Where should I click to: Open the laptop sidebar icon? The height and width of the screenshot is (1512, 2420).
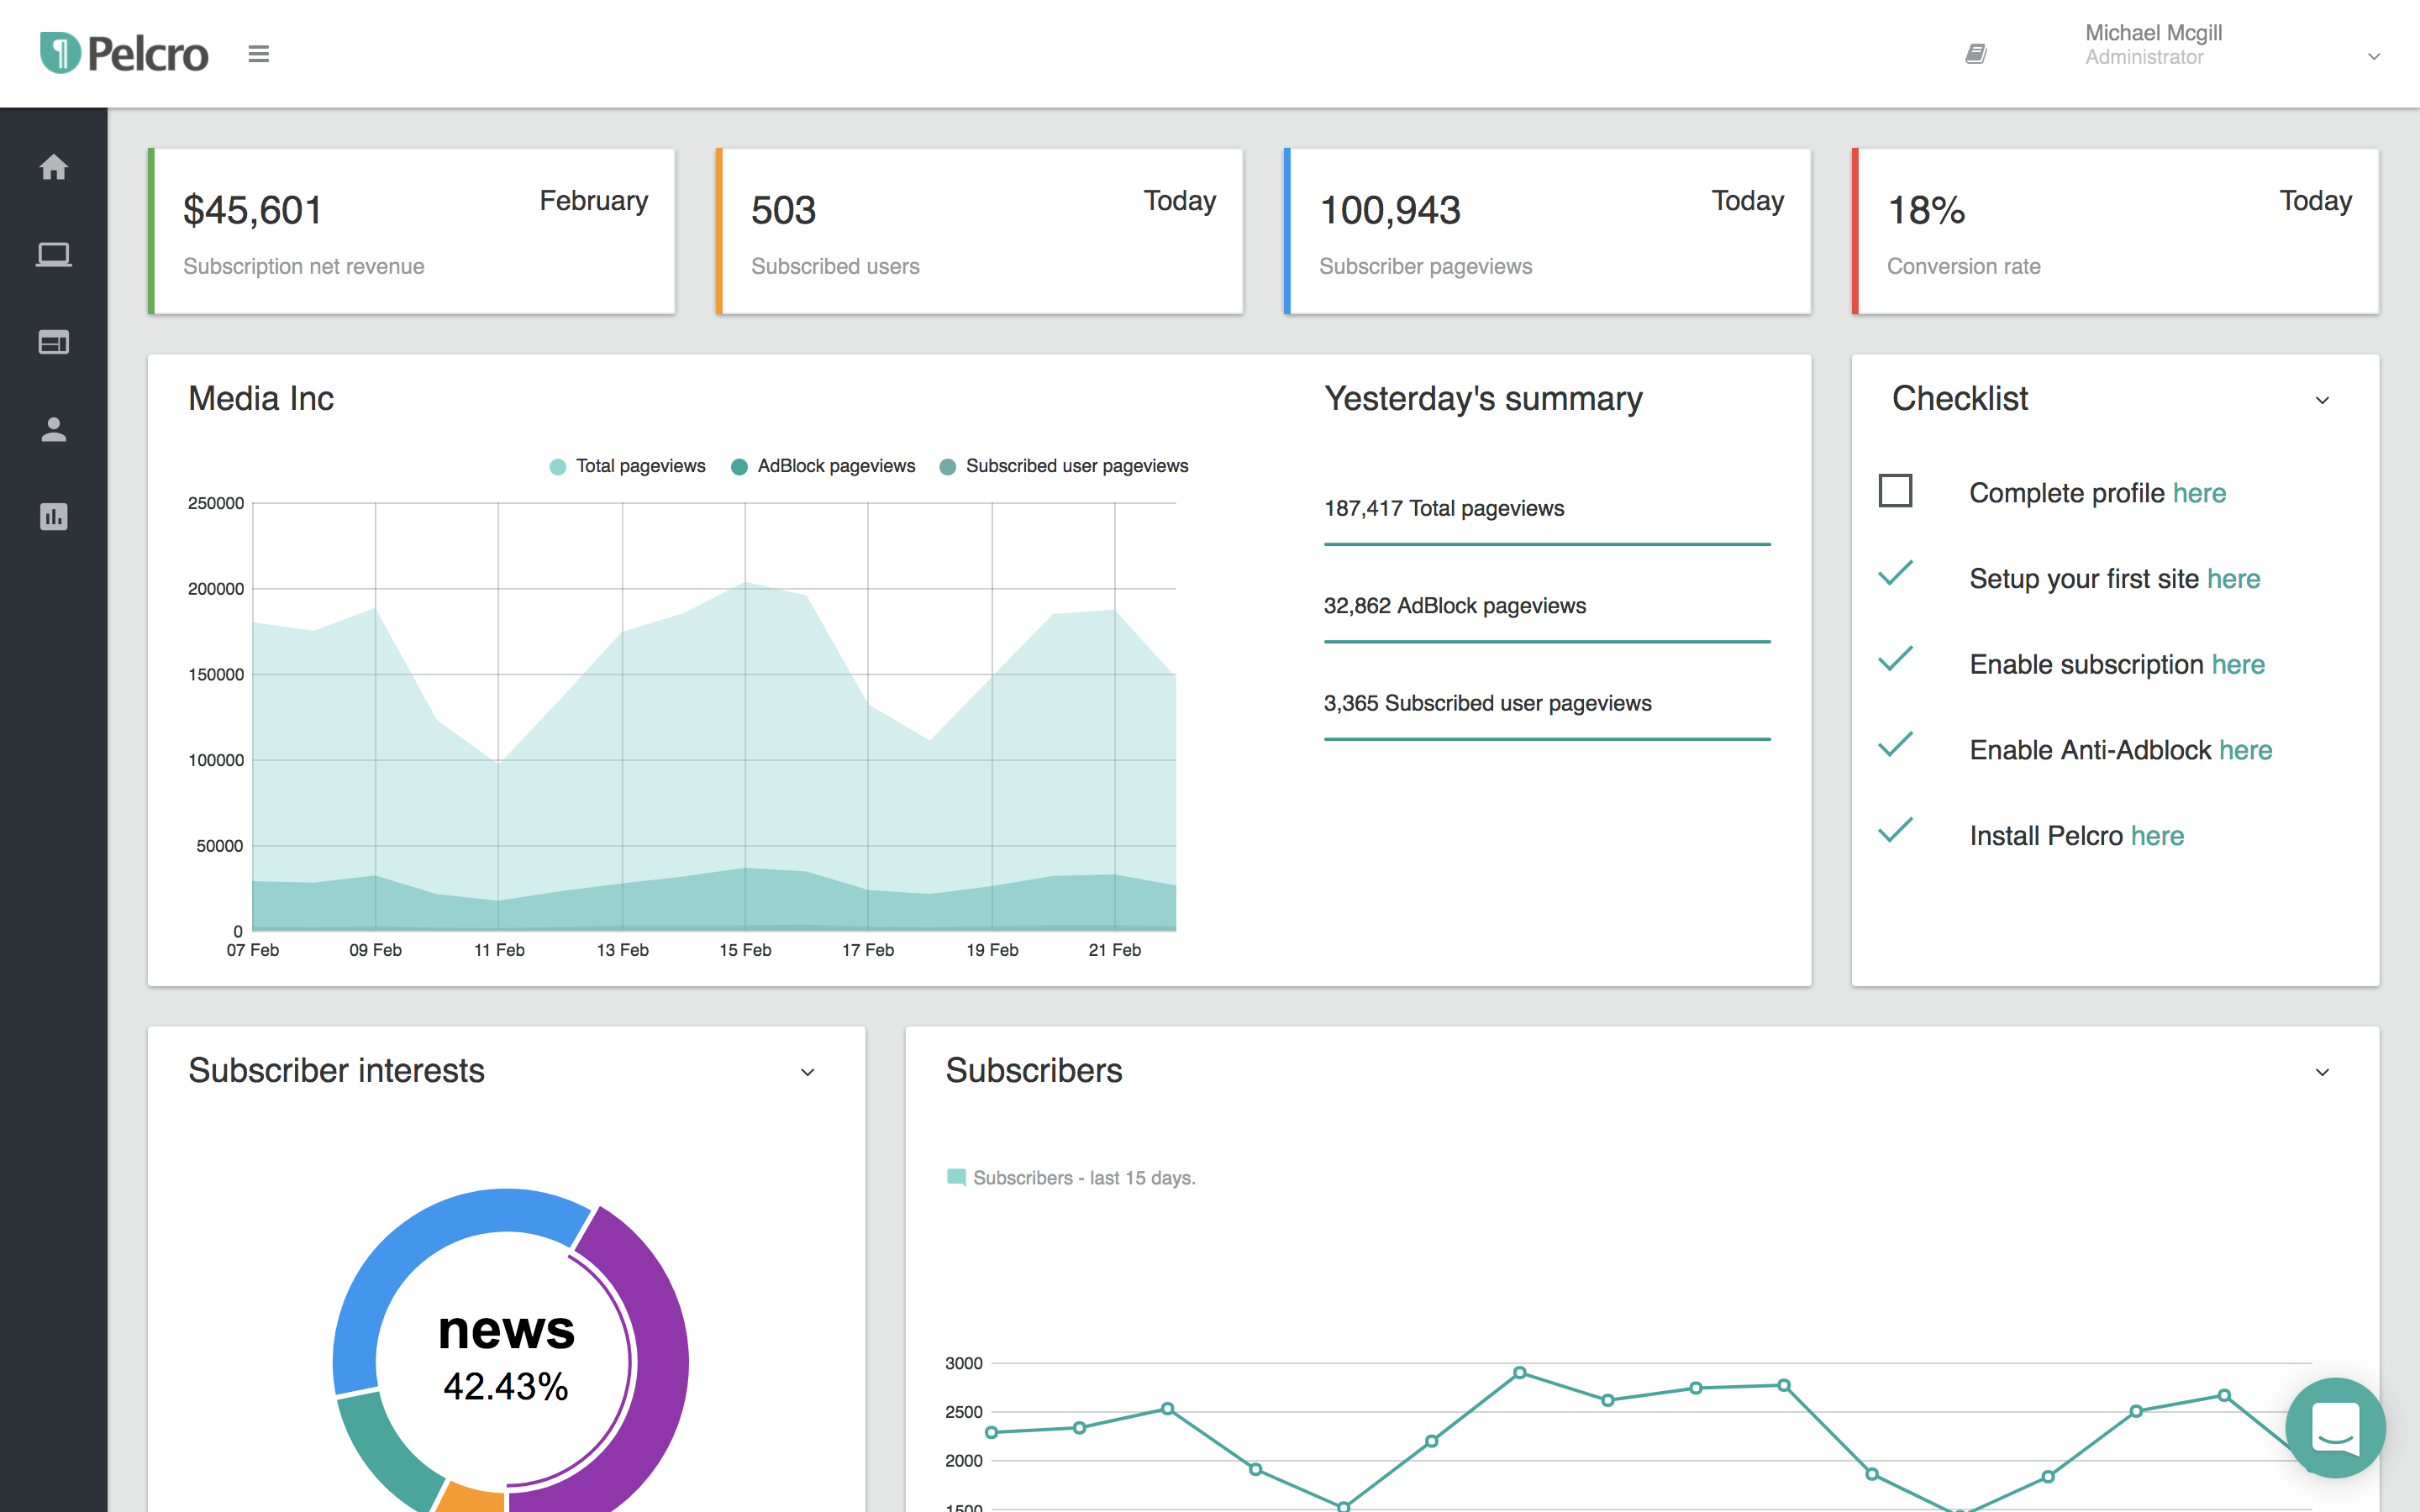click(x=54, y=255)
